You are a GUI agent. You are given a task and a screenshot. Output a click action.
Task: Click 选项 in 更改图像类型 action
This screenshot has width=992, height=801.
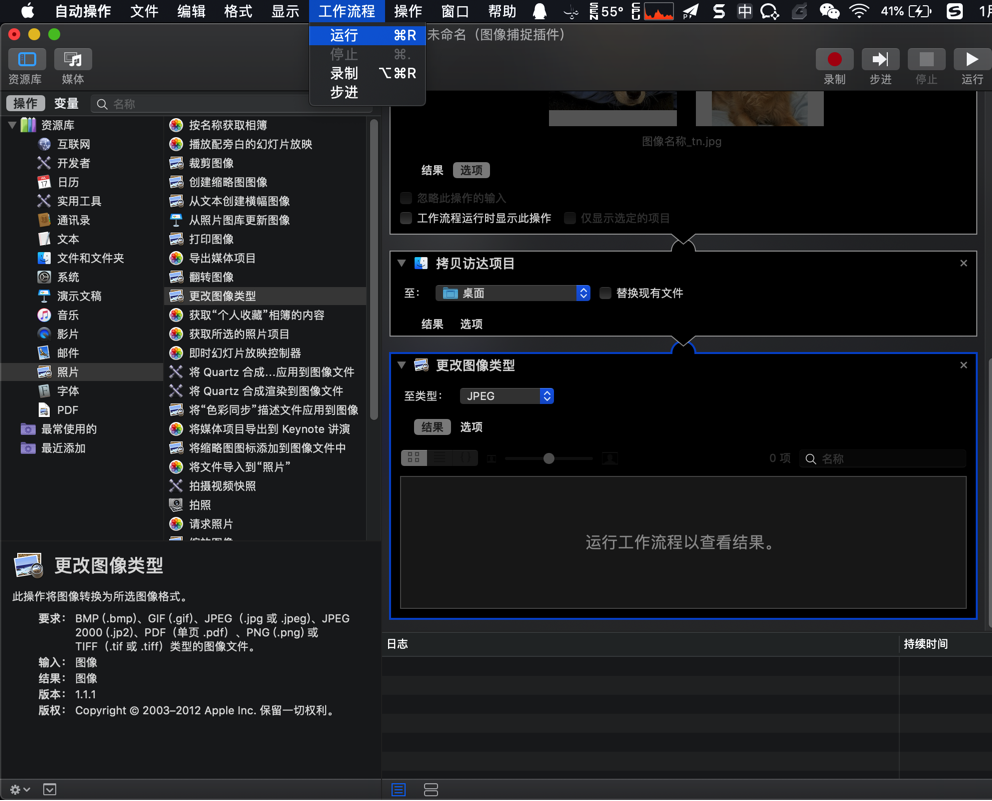pyautogui.click(x=471, y=427)
